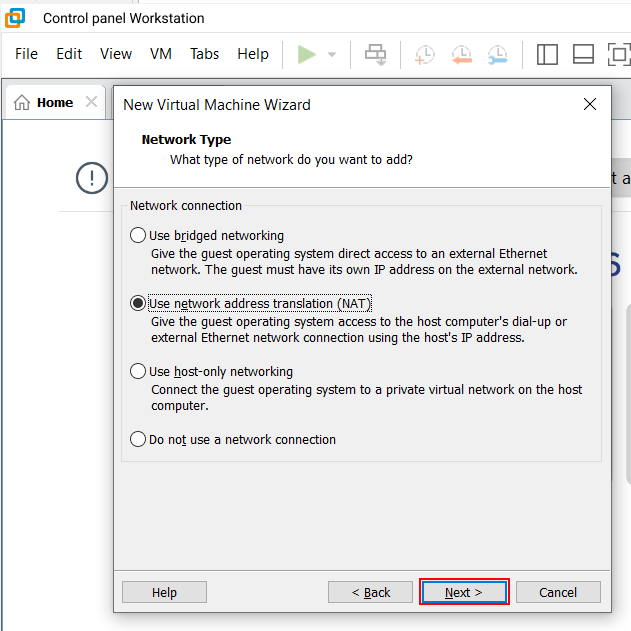Select Use bridged networking option
631x631 pixels.
coord(138,236)
